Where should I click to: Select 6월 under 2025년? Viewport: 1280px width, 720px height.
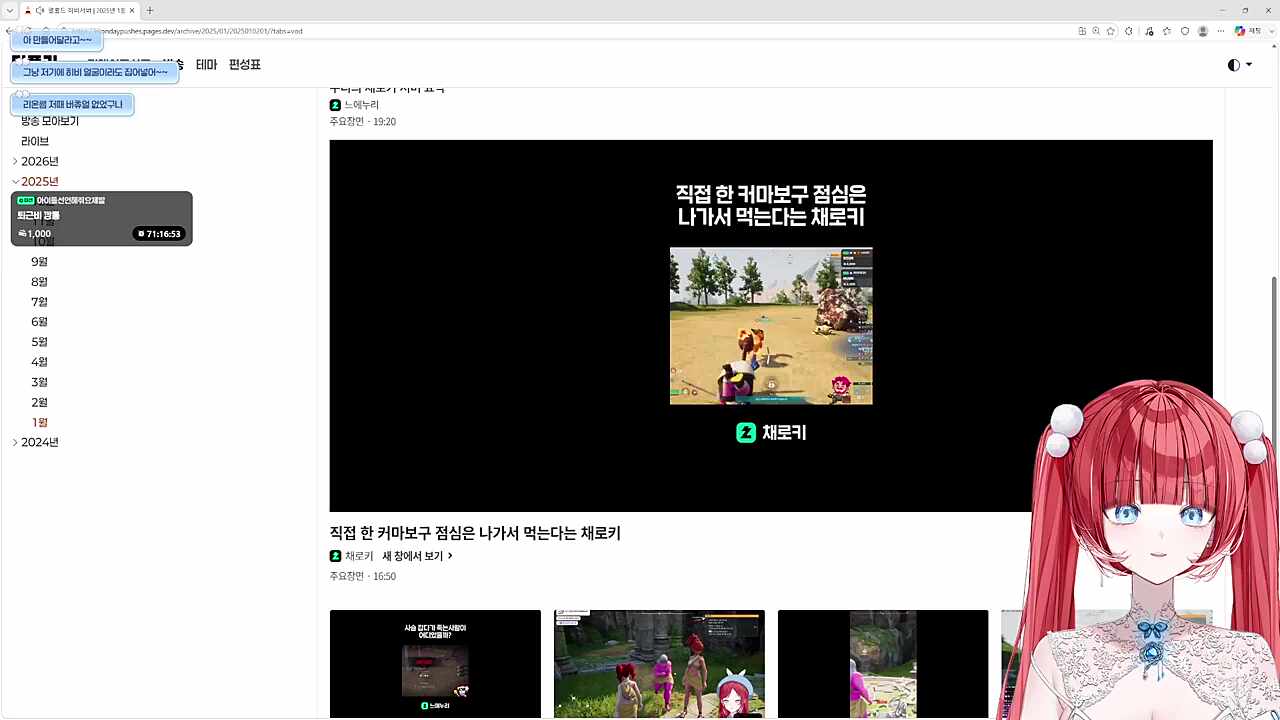[40, 321]
